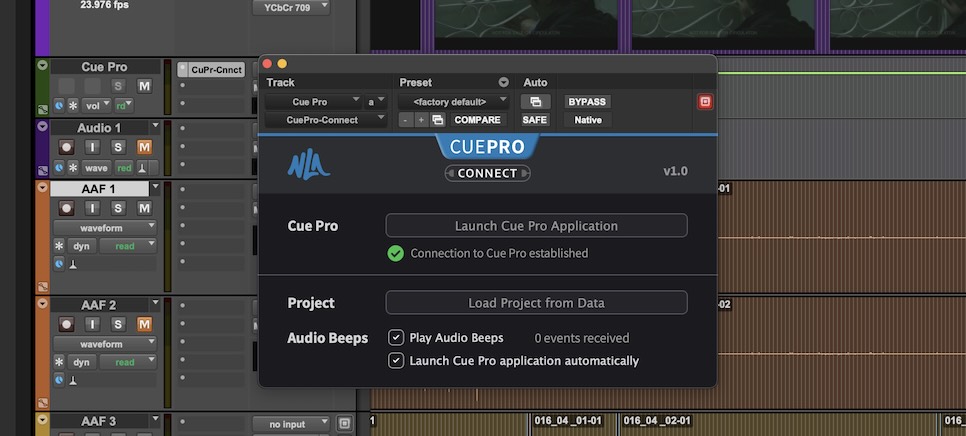Screen dimensions: 966x436
Task: Solo the AAF 1 track
Action: click(118, 208)
